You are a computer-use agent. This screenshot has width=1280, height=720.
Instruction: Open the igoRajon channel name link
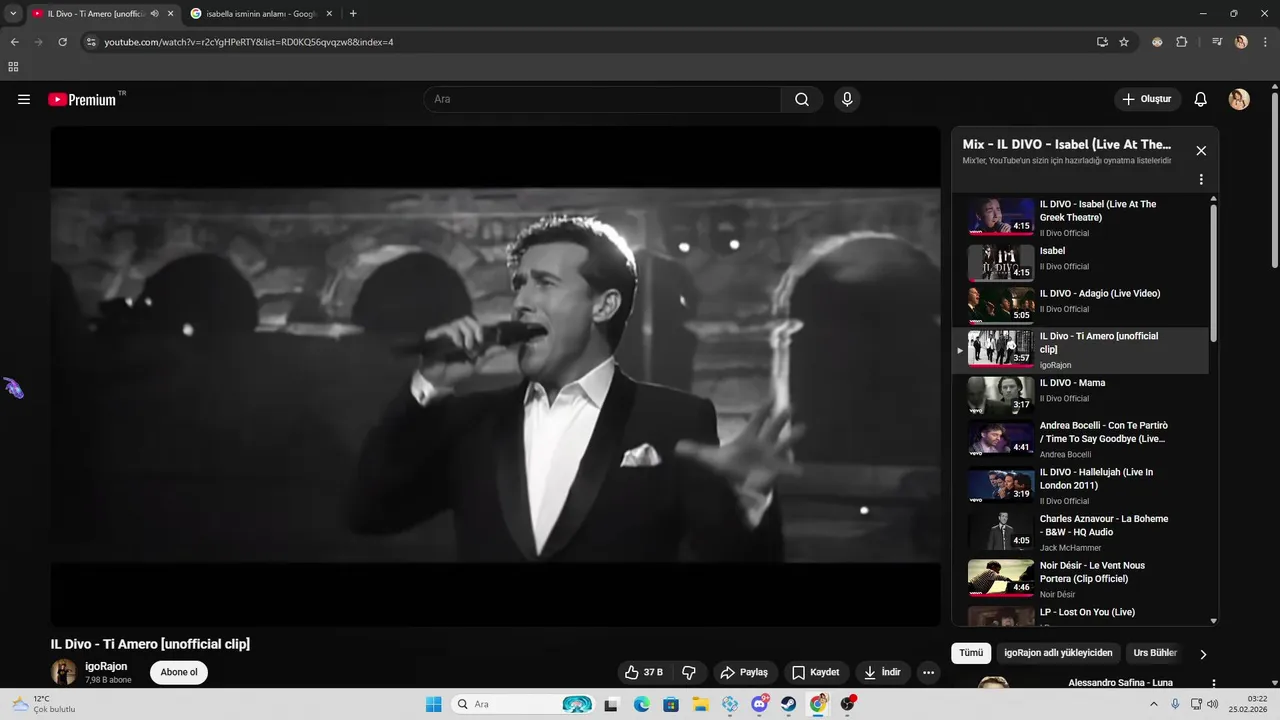(106, 666)
